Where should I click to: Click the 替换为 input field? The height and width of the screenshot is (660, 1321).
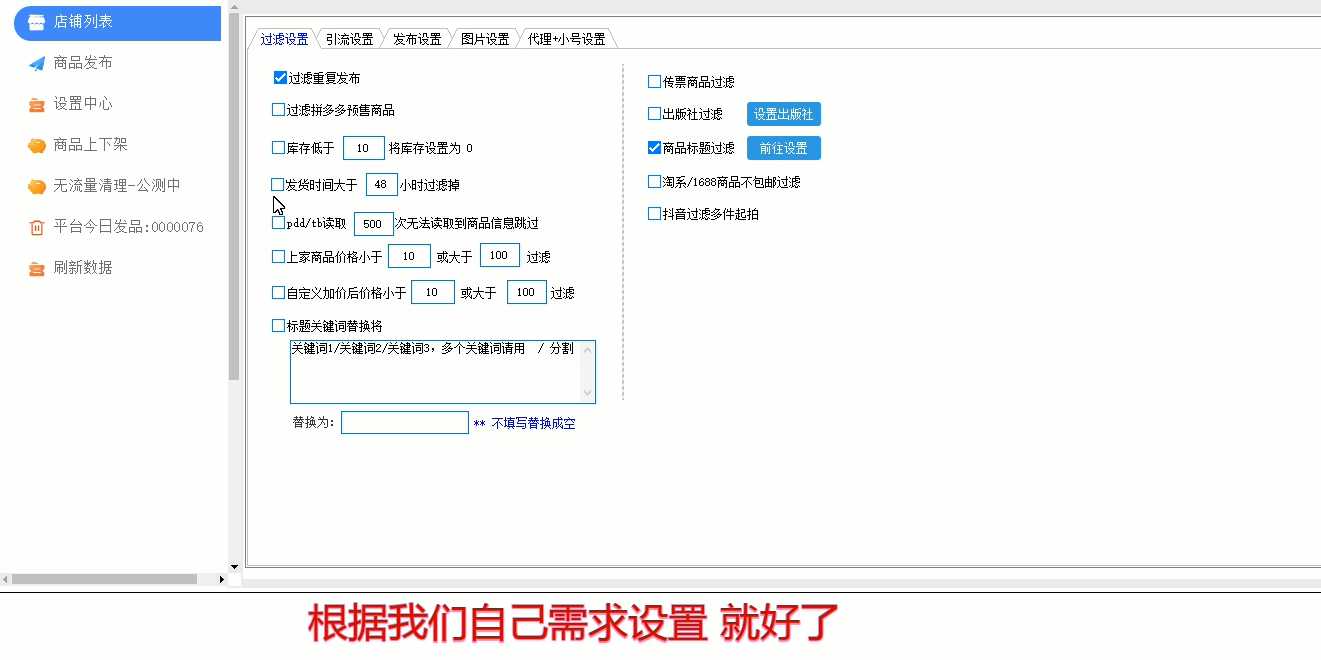coord(404,423)
